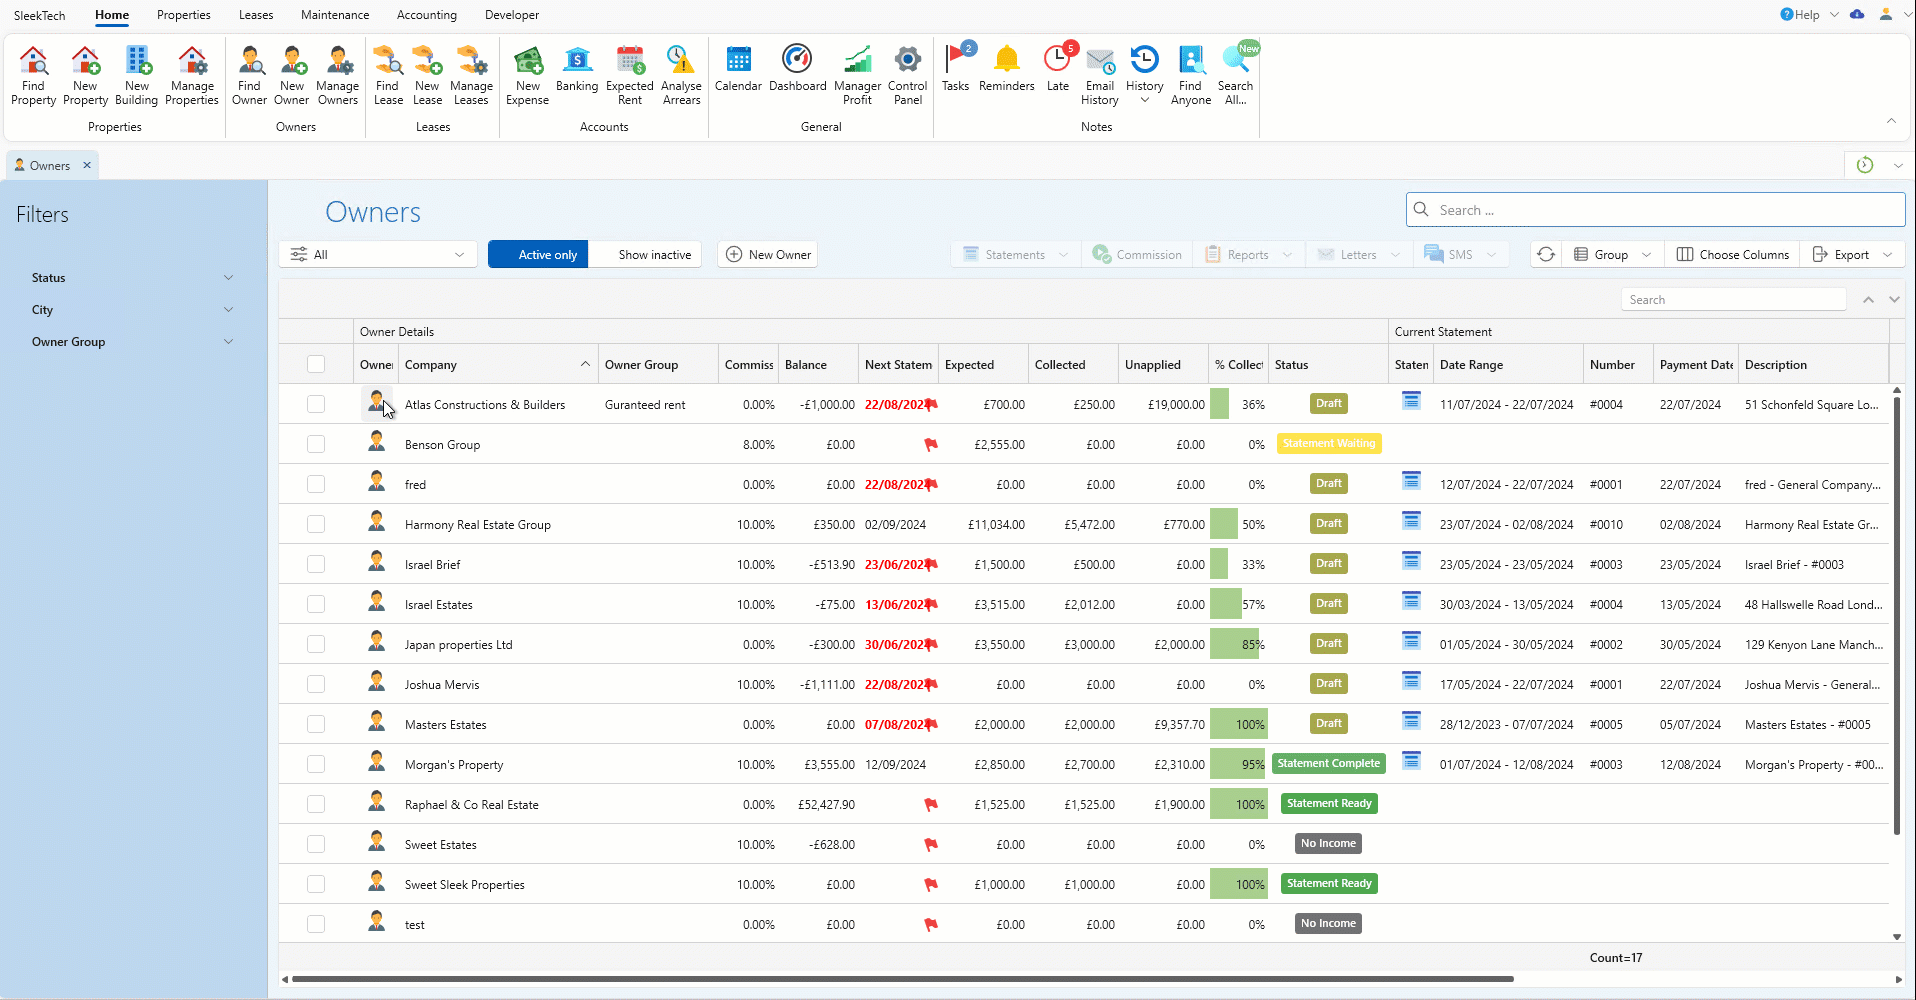The image size is (1916, 1000).
Task: Launch the Dashboard gauge icon
Action: (x=797, y=72)
